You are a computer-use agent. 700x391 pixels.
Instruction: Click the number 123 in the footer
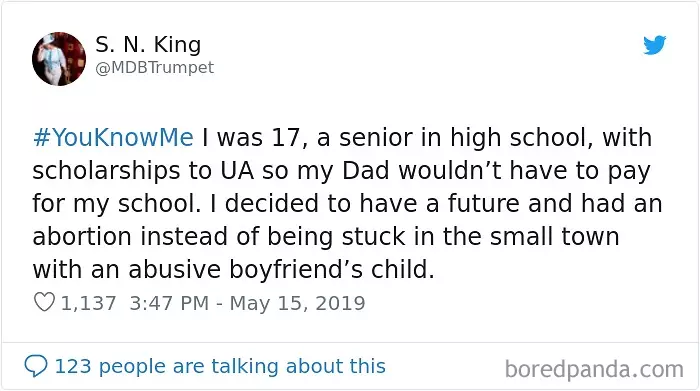(x=73, y=366)
